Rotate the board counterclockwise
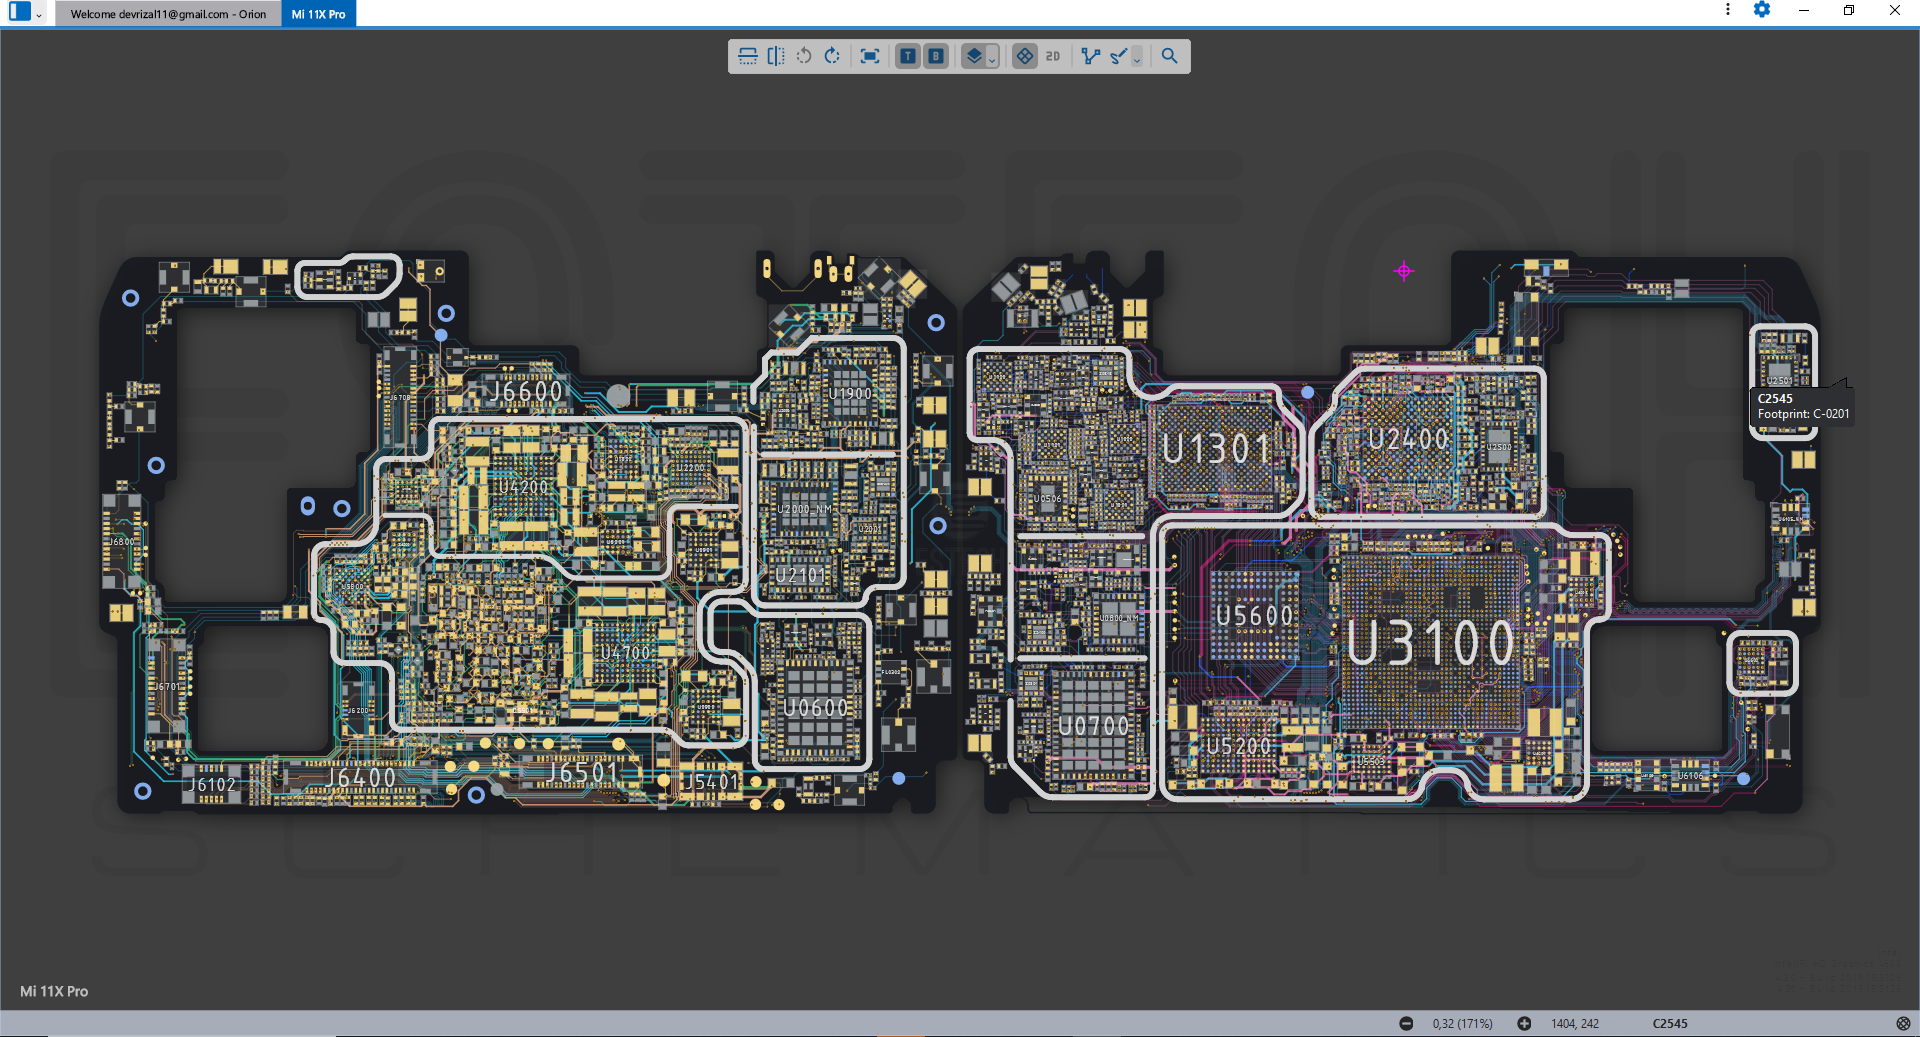This screenshot has height=1037, width=1920. (804, 56)
